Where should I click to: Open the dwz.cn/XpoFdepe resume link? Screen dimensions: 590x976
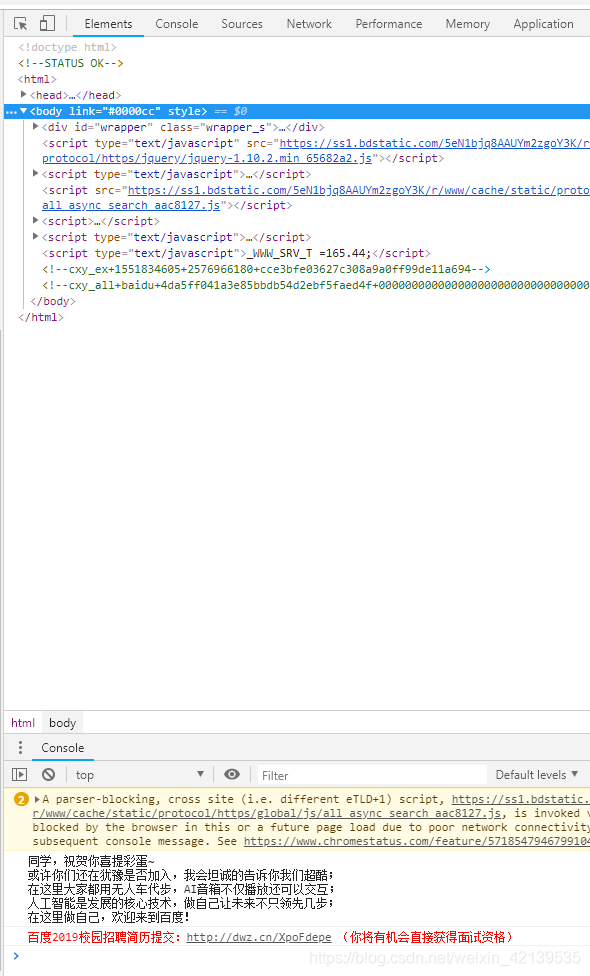[259, 937]
